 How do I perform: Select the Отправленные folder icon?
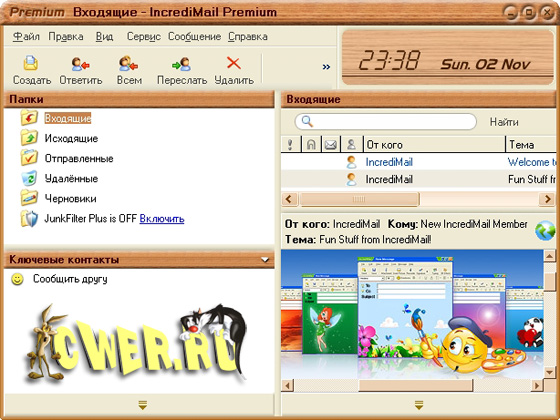pyautogui.click(x=29, y=158)
